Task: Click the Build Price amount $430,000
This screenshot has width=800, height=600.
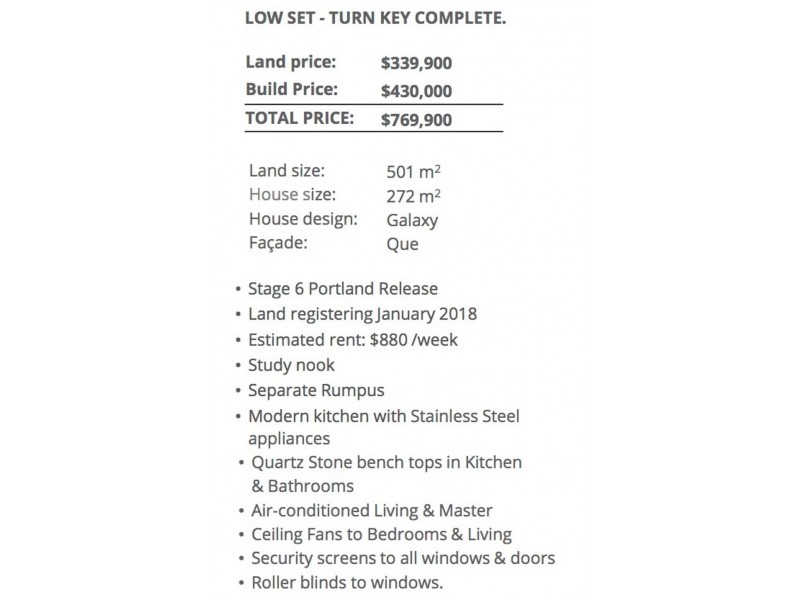Action: click(x=416, y=91)
